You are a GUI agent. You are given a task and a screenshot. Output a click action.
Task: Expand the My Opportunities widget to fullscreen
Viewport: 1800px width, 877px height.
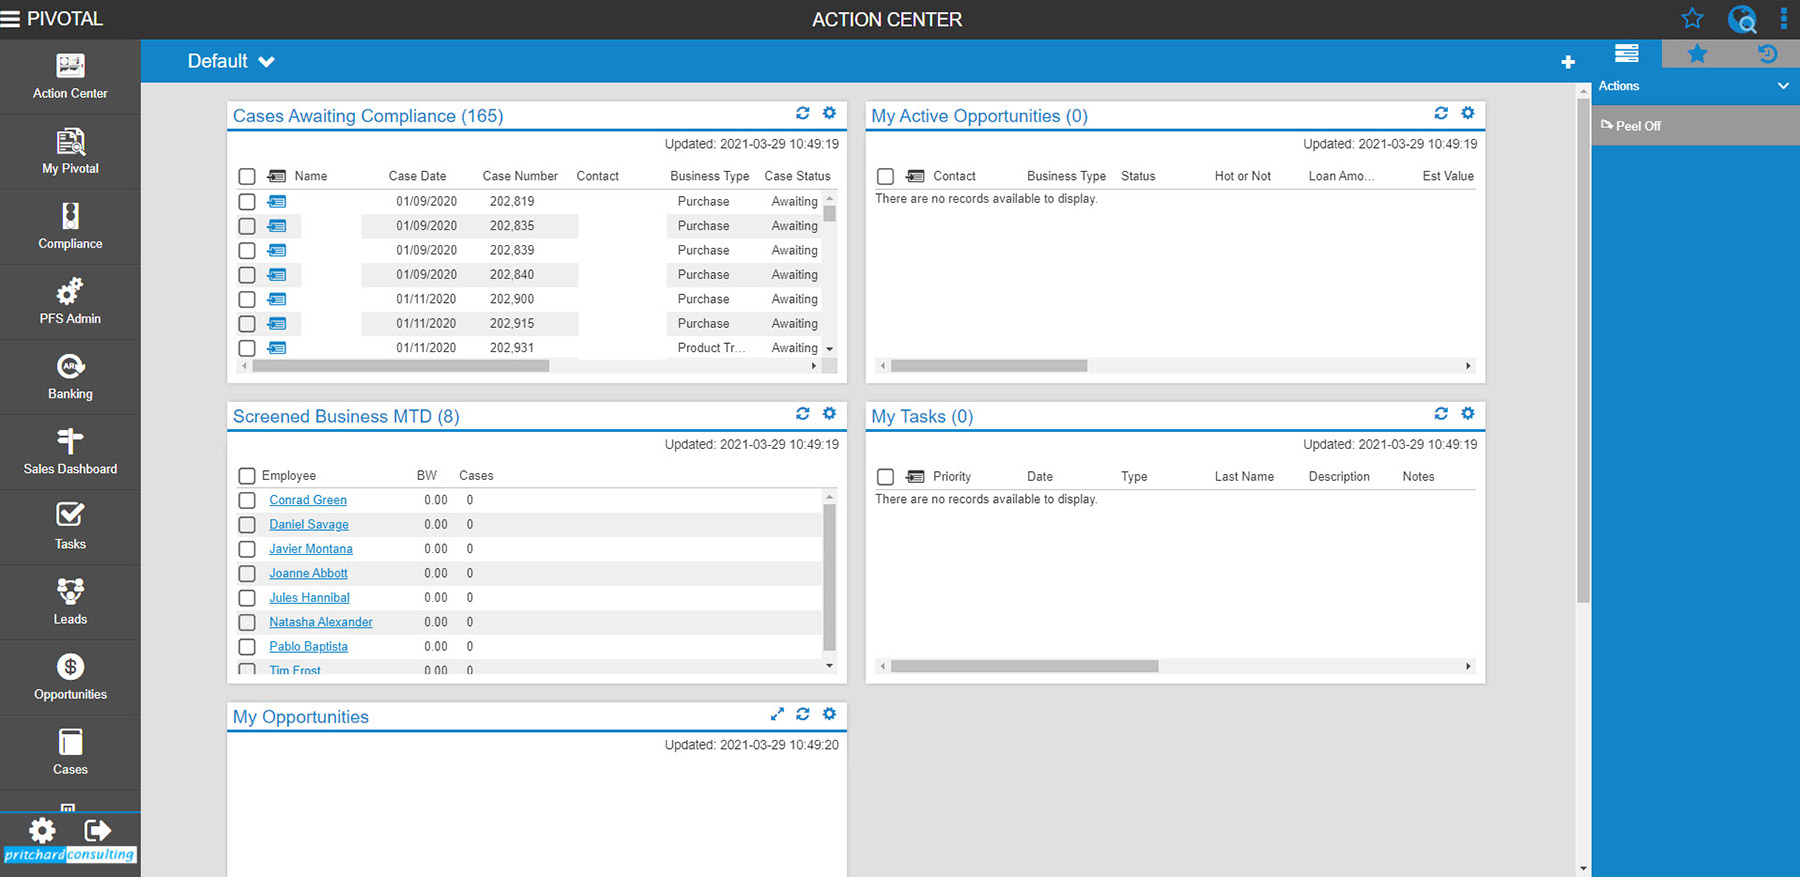pyautogui.click(x=777, y=714)
